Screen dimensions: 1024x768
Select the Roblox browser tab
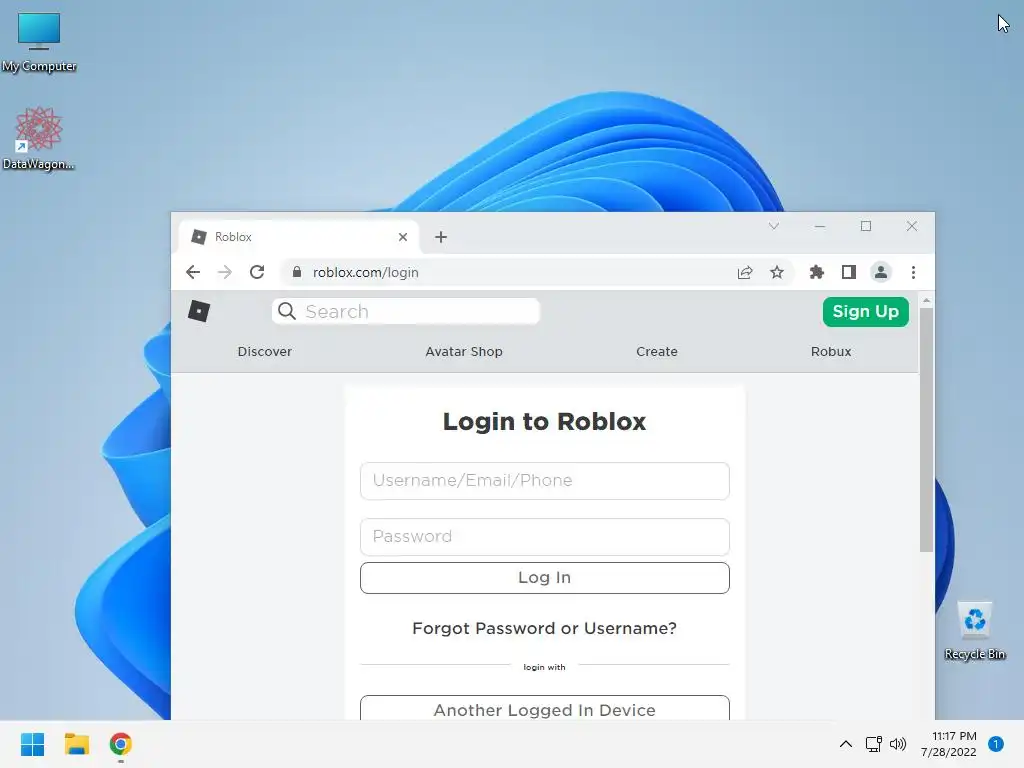[297, 237]
